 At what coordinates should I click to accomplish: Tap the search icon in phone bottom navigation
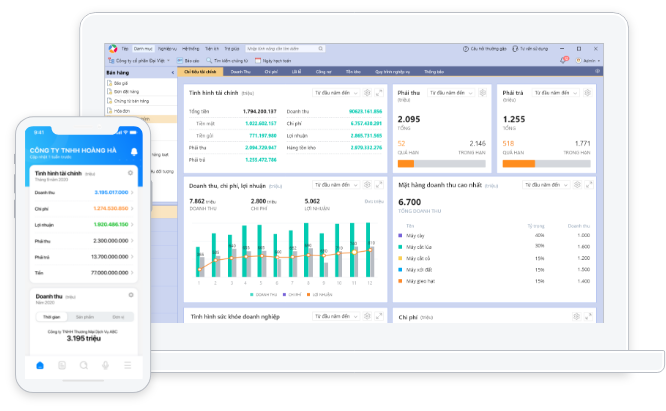pos(84,365)
